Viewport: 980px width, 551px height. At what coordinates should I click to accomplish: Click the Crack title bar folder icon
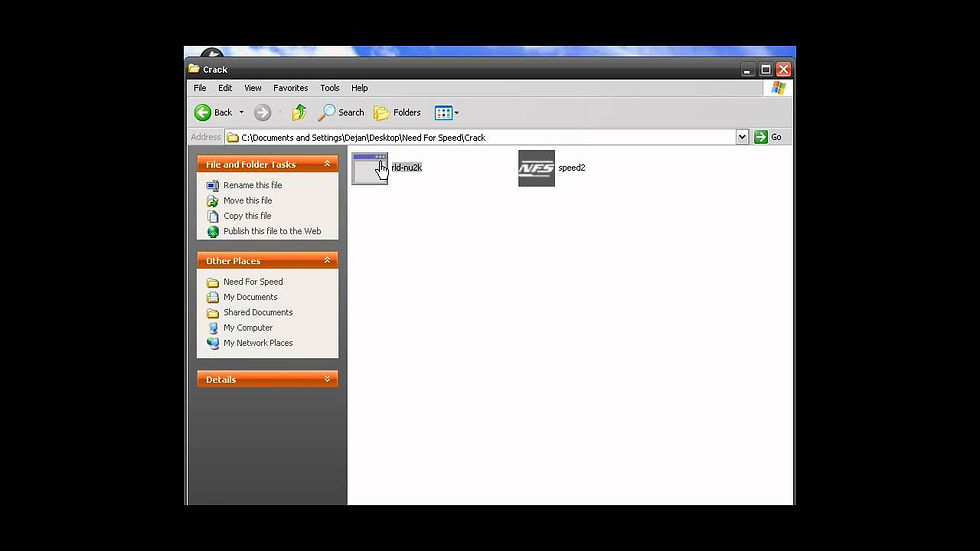pyautogui.click(x=194, y=69)
